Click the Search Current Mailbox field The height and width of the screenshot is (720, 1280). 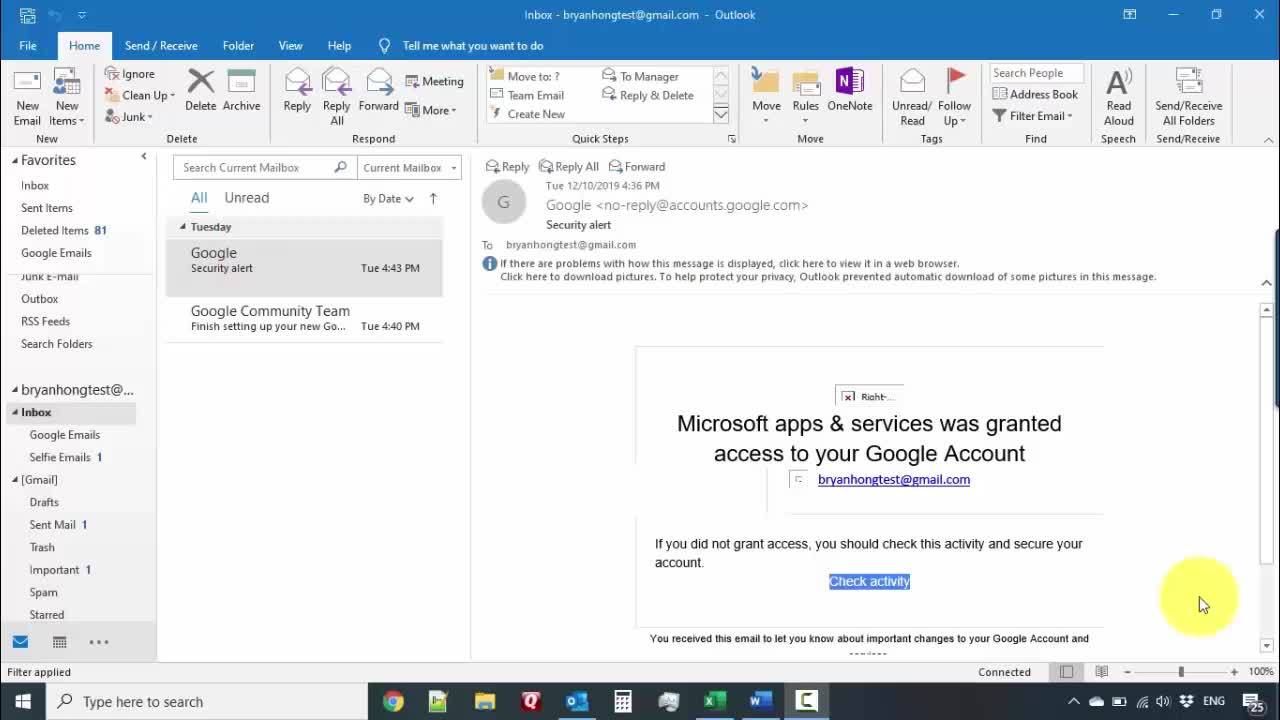(256, 168)
